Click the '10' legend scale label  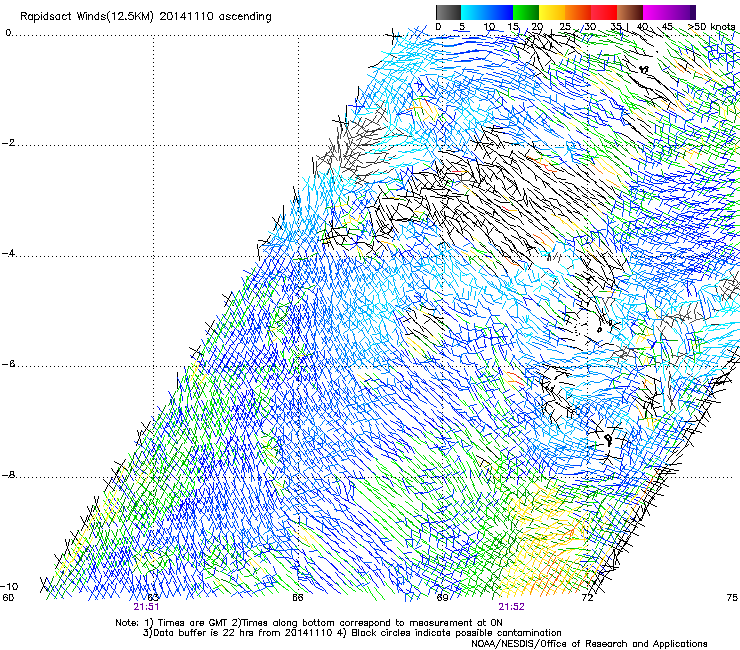point(489,27)
